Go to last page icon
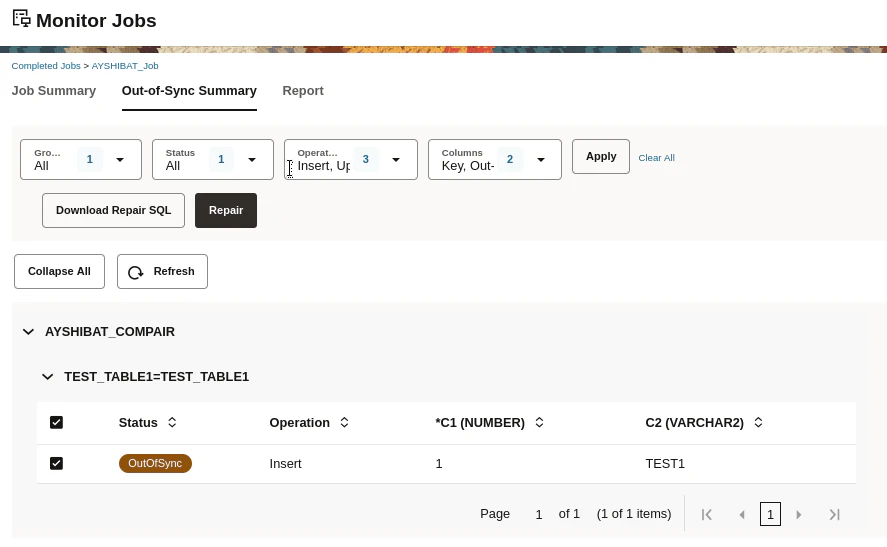Image resolution: width=887 pixels, height=547 pixels. 834,514
